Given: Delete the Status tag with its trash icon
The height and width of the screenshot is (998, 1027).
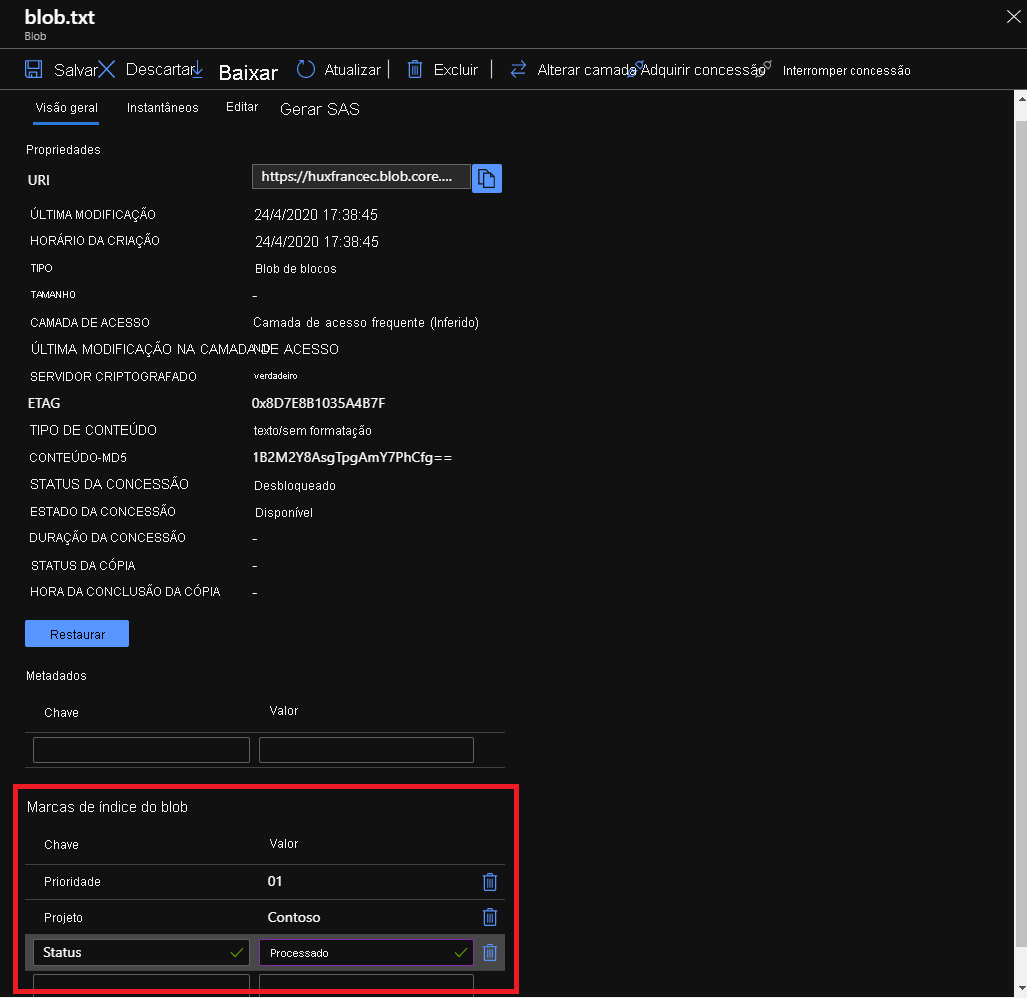Looking at the screenshot, I should (489, 952).
